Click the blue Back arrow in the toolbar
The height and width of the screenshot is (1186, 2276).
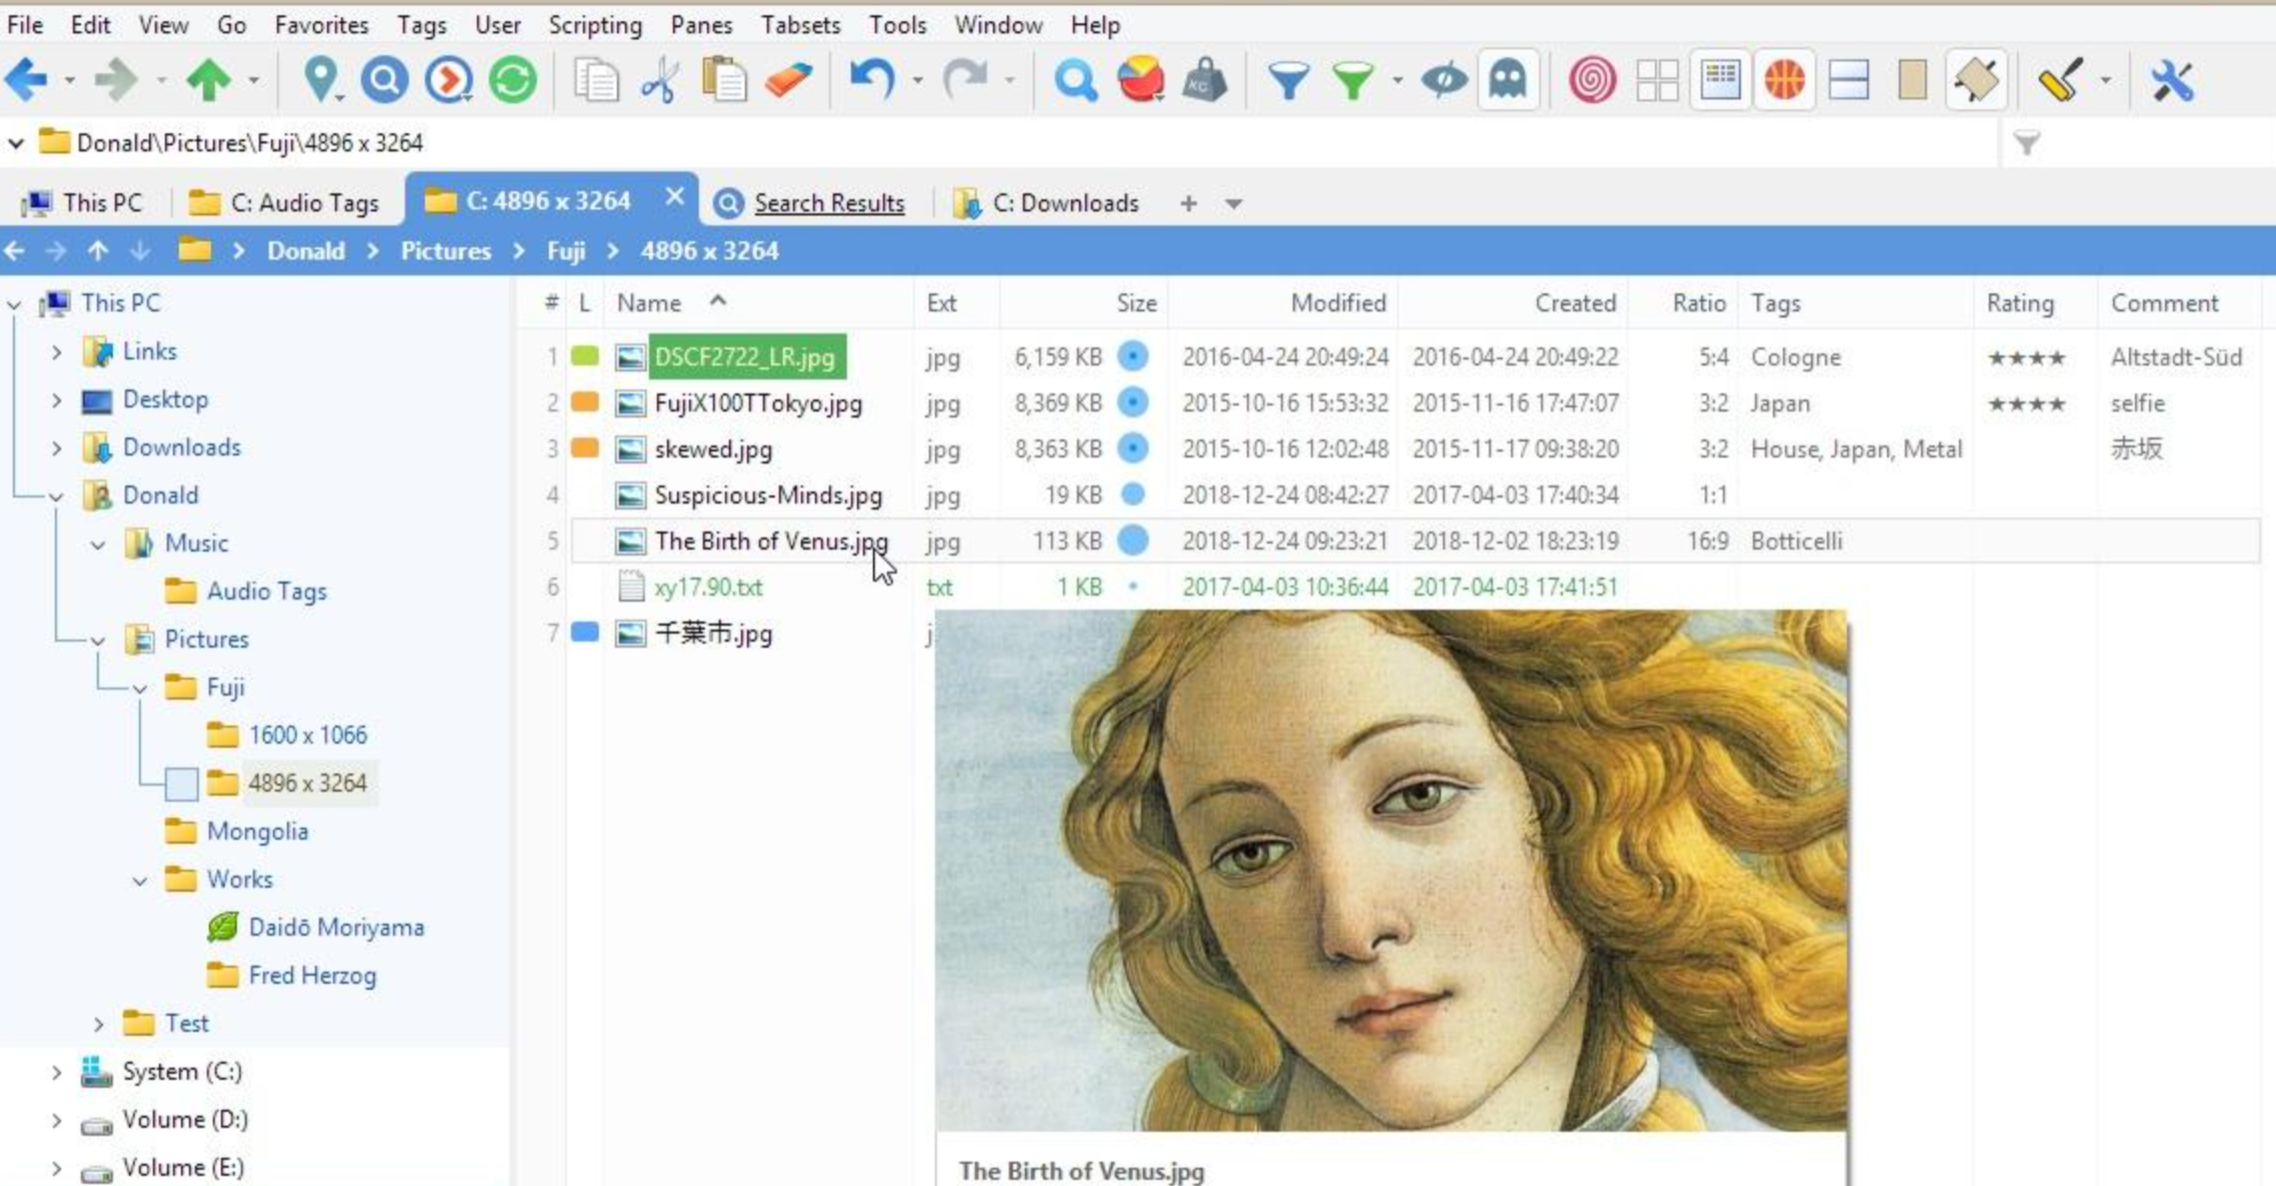[26, 79]
